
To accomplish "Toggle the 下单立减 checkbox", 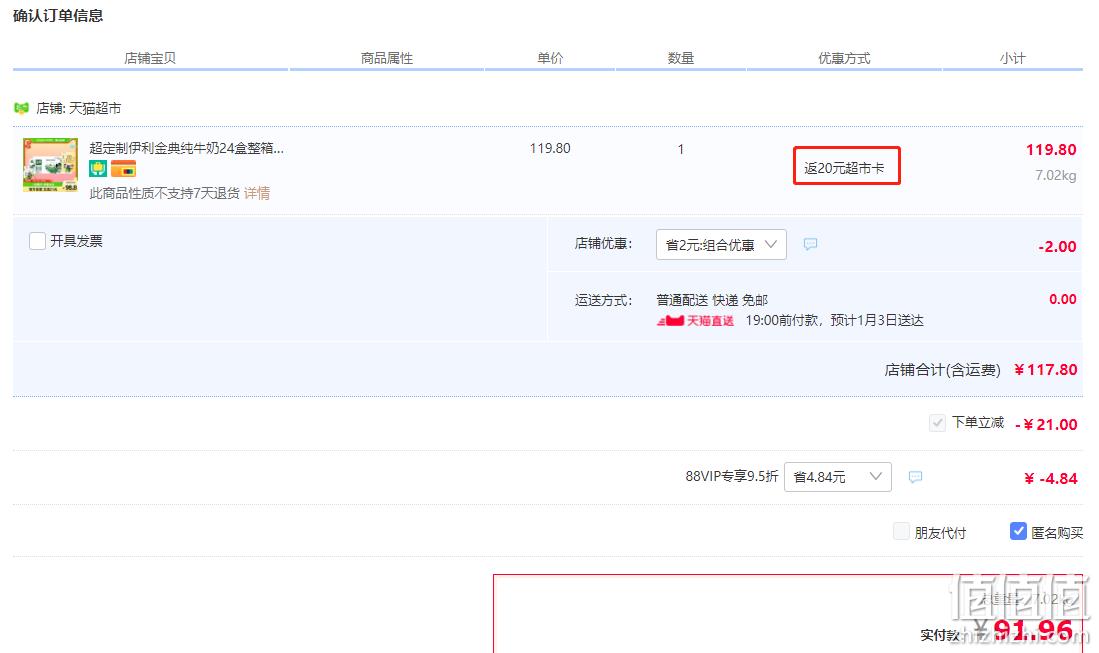I will (937, 422).
